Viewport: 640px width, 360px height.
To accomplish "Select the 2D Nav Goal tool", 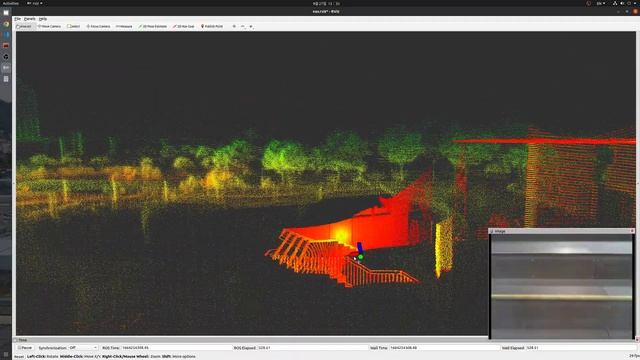I will pyautogui.click(x=183, y=27).
